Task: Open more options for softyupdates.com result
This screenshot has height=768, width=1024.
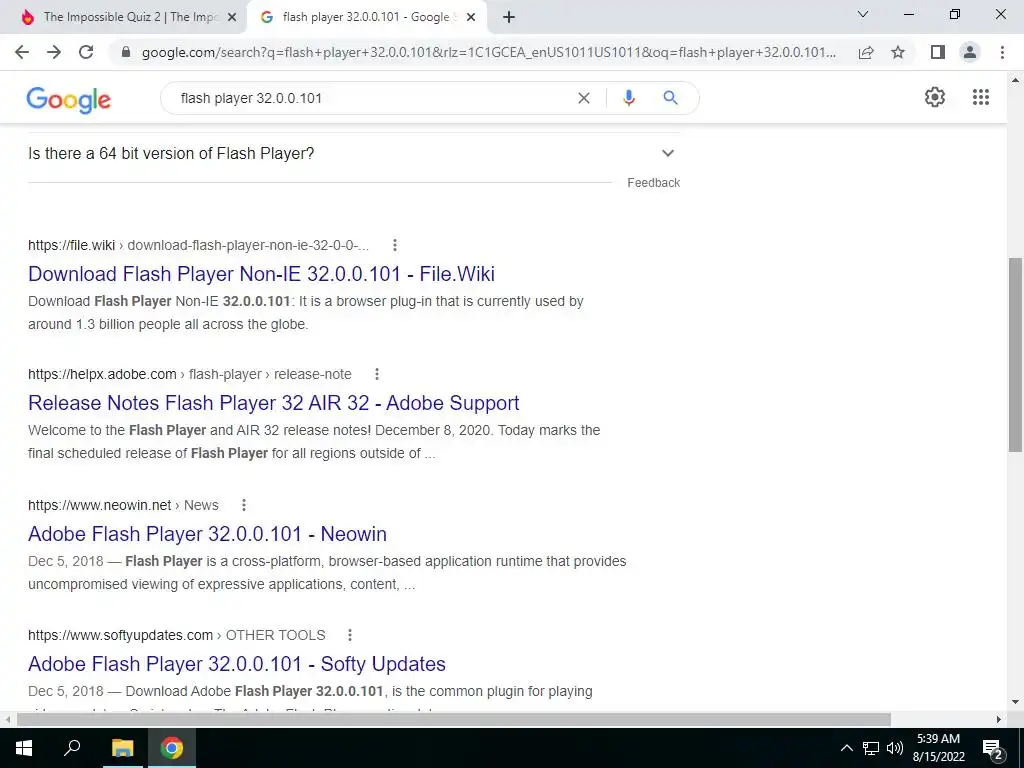Action: point(350,635)
